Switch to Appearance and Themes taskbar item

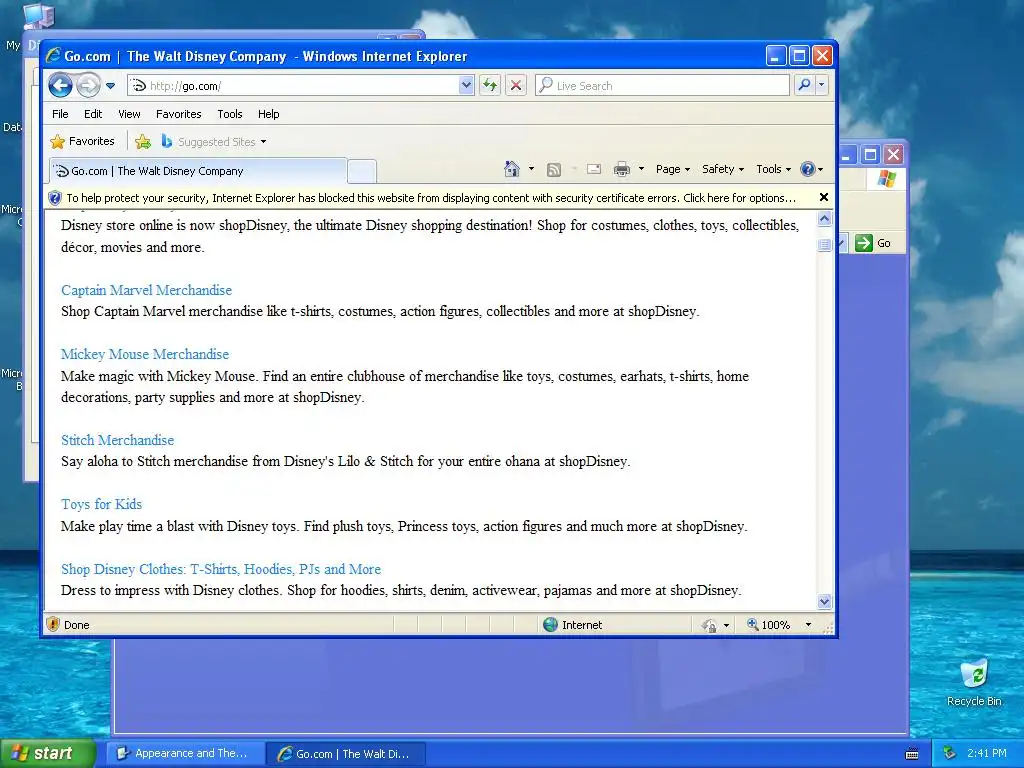pos(185,753)
